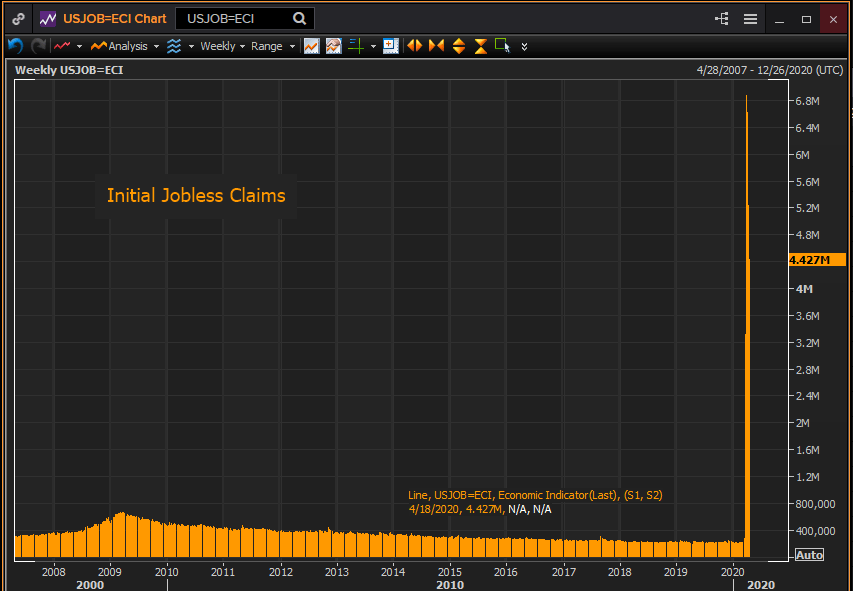
Task: Click the Weekly USJOB=ECI chart title
Action: click(69, 70)
